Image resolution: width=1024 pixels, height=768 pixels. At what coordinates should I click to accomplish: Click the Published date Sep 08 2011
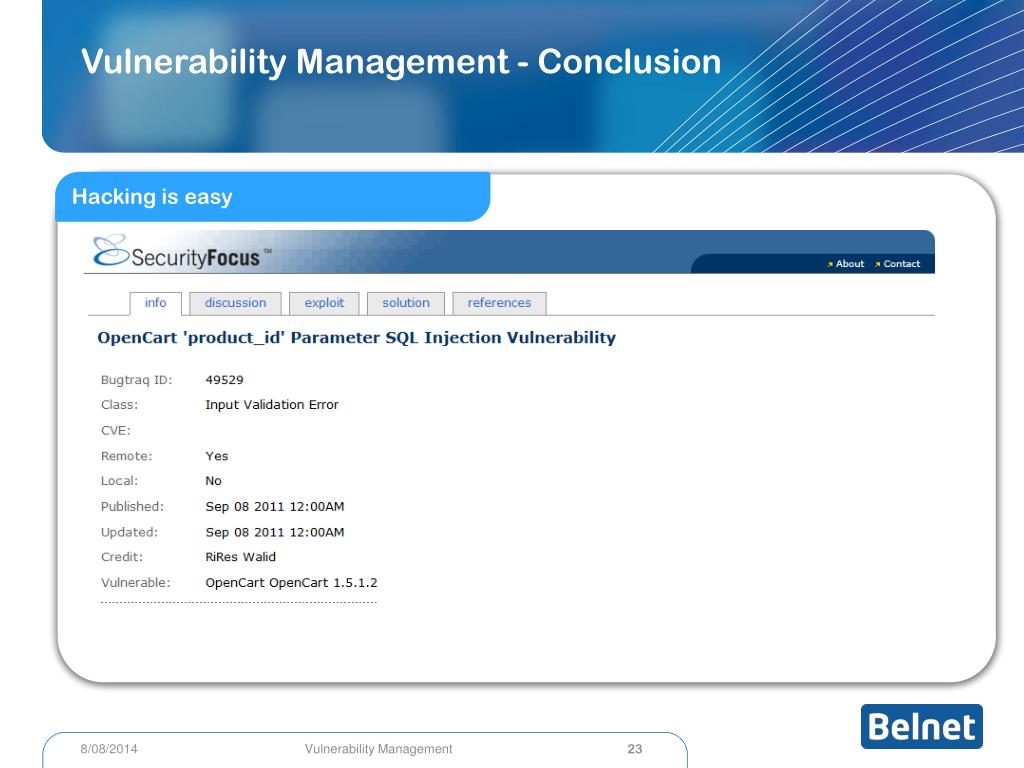(x=274, y=507)
